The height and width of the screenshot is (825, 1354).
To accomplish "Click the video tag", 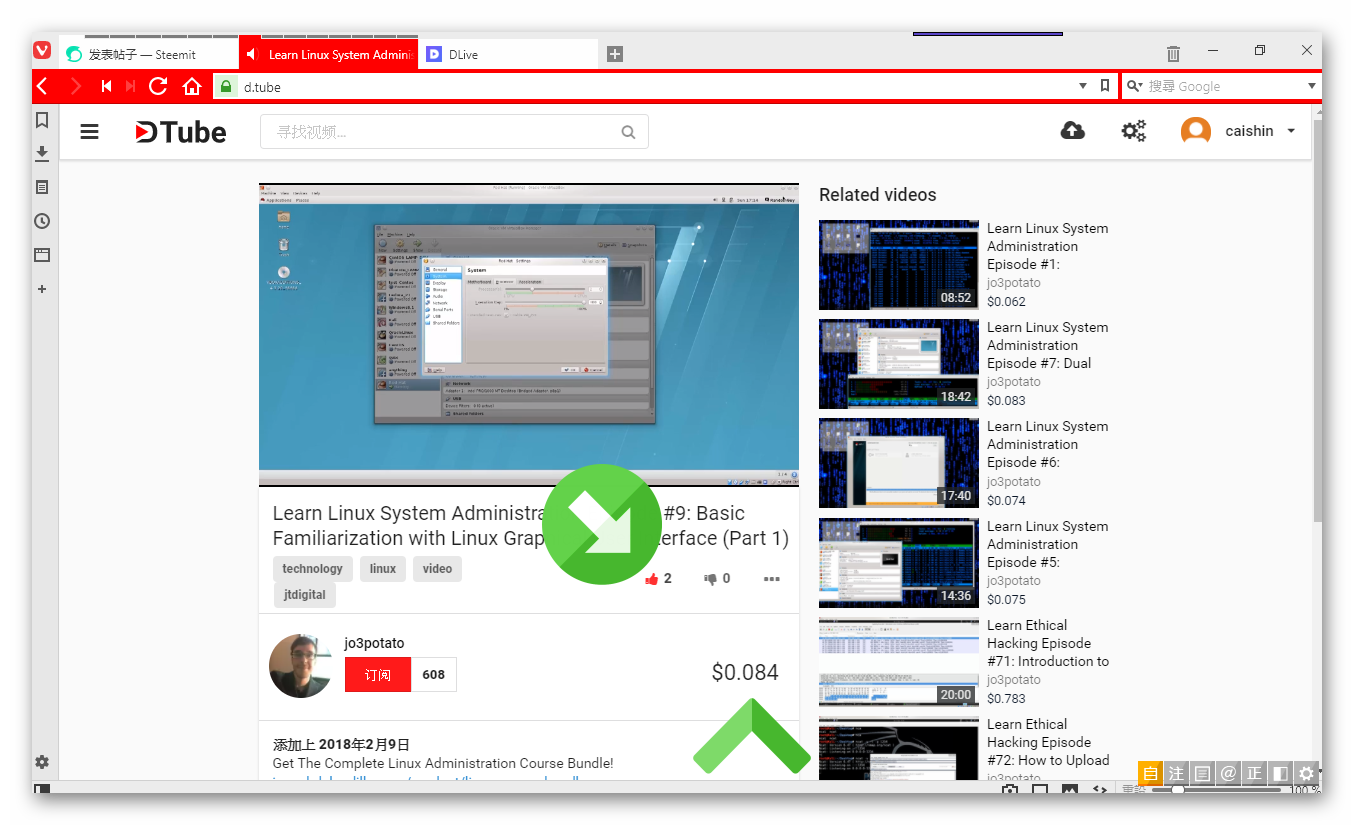I will [x=437, y=569].
